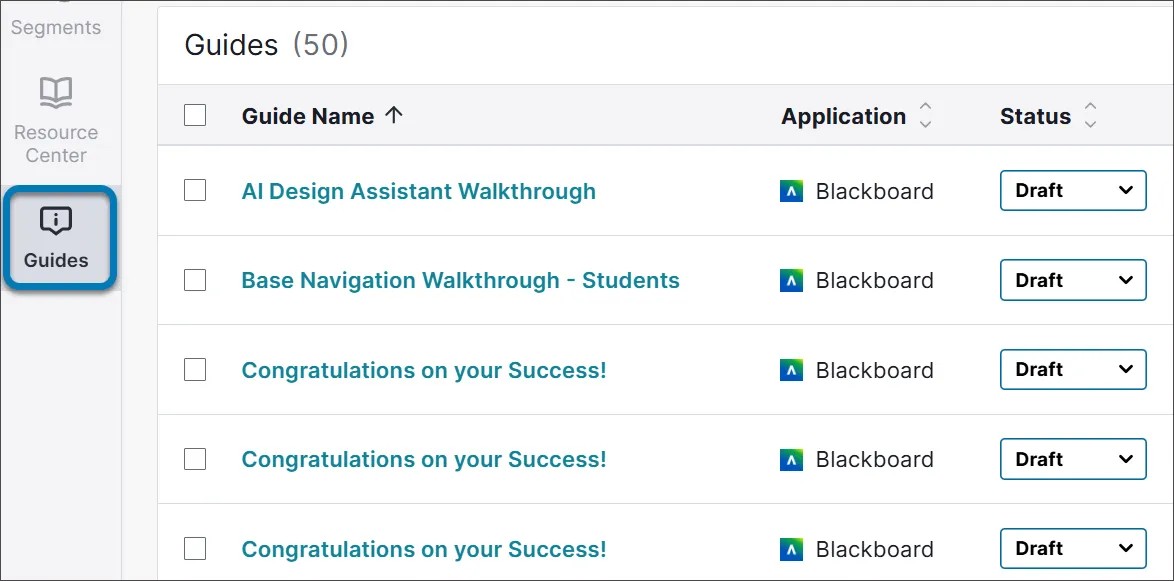The height and width of the screenshot is (581, 1174).
Task: Sort by Status column arrows
Action: pyautogui.click(x=1090, y=116)
